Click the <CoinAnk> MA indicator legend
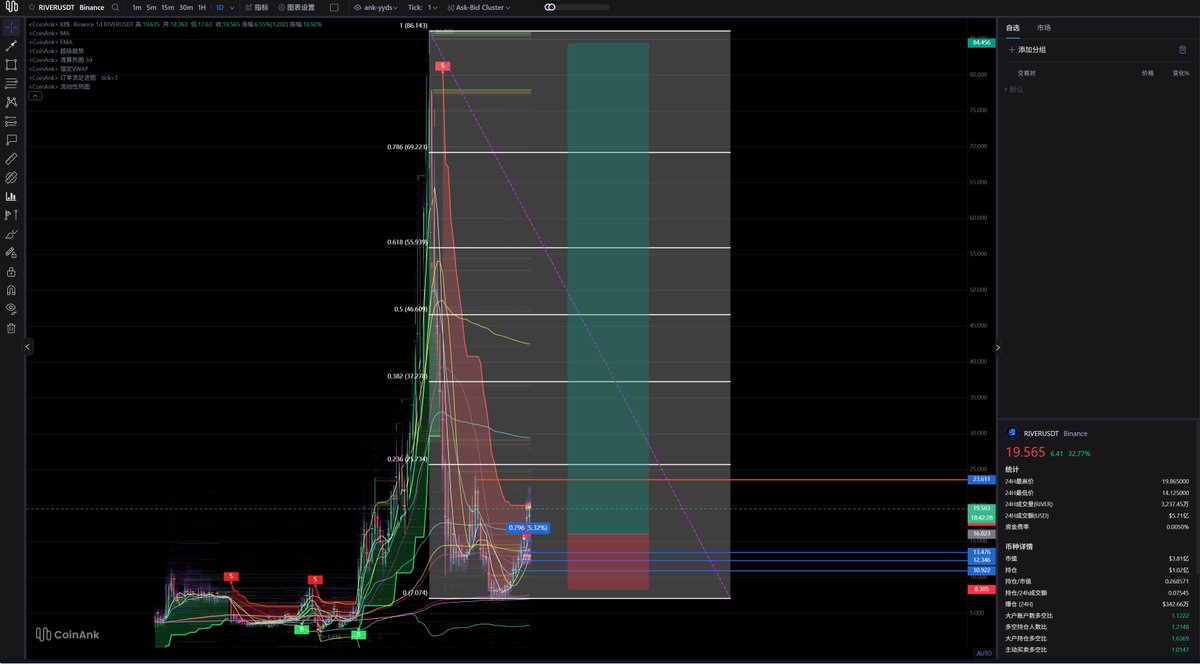The width and height of the screenshot is (1200, 664). 49,32
